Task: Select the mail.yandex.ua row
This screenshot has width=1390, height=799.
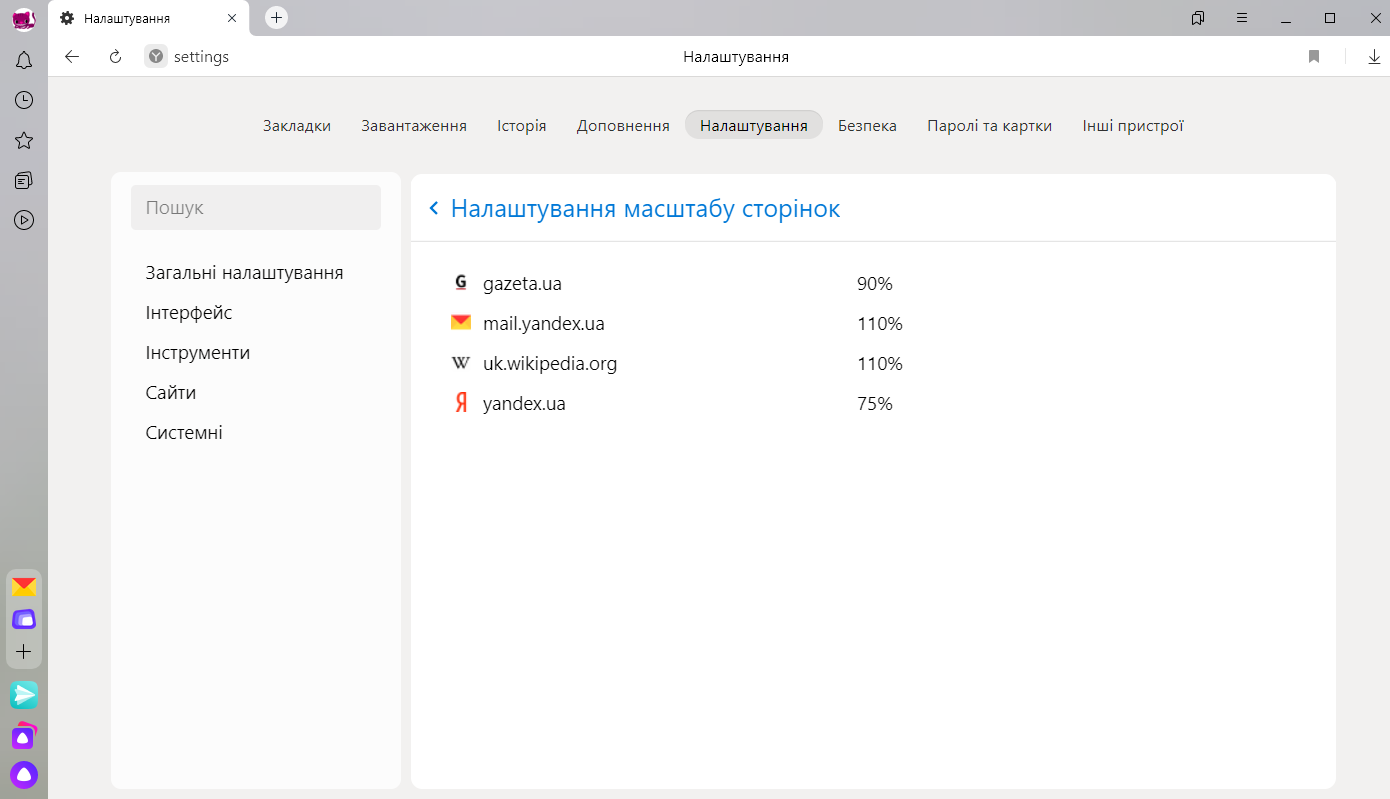Action: coord(873,323)
